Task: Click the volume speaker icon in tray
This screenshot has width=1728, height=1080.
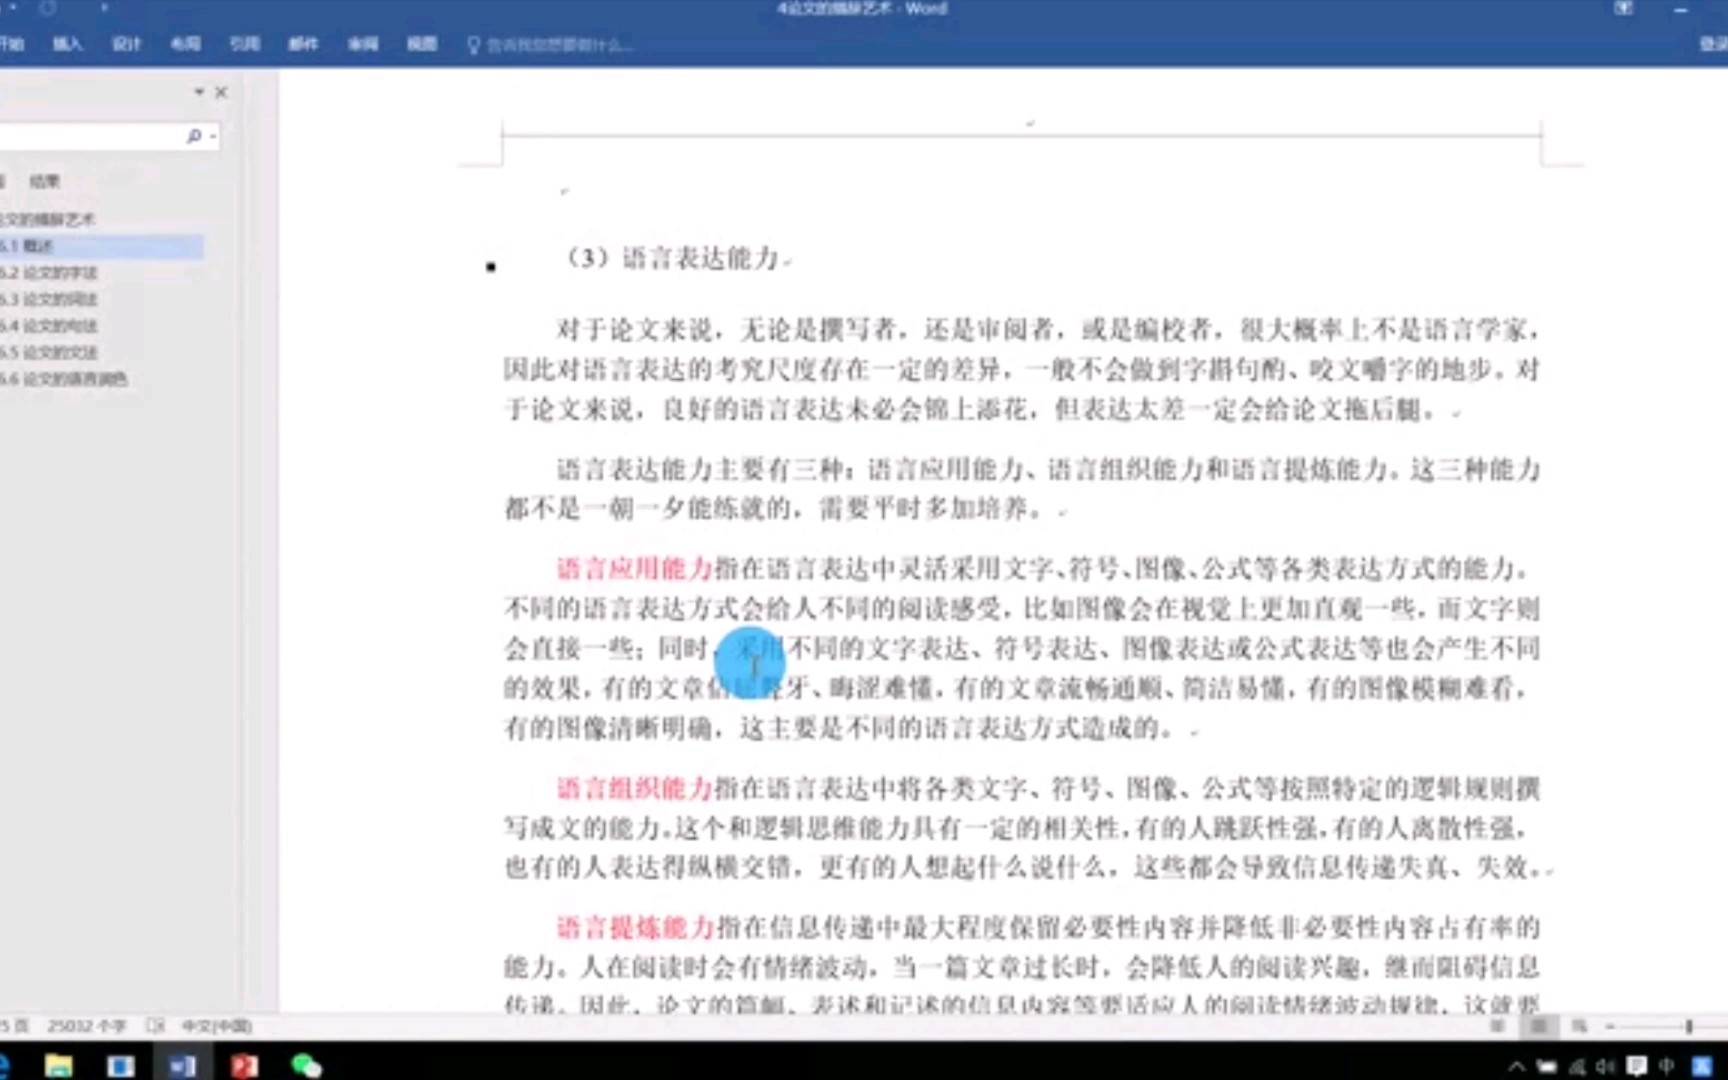Action: (x=1606, y=1066)
